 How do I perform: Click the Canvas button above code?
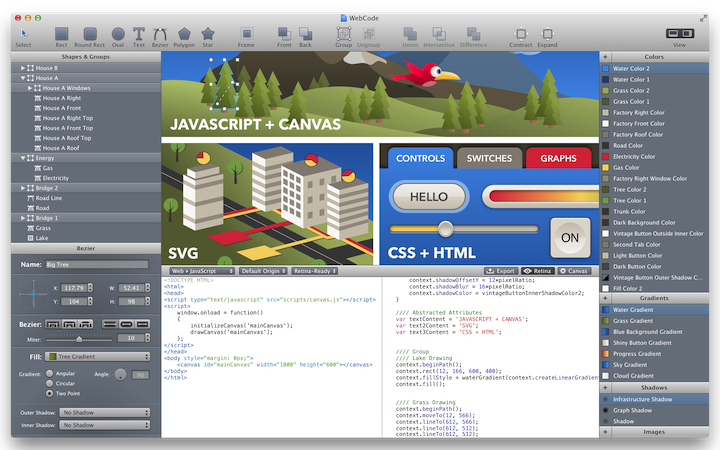click(x=574, y=270)
